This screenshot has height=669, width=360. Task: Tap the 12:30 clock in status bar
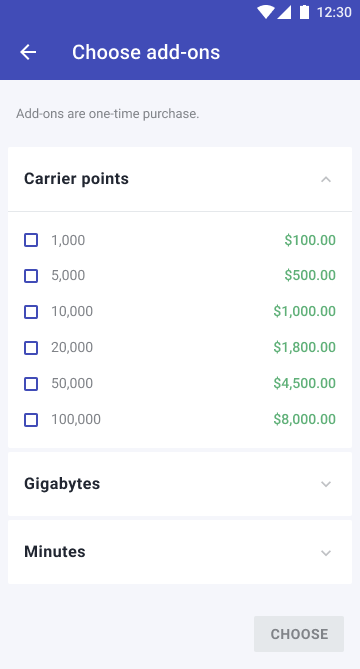point(334,12)
